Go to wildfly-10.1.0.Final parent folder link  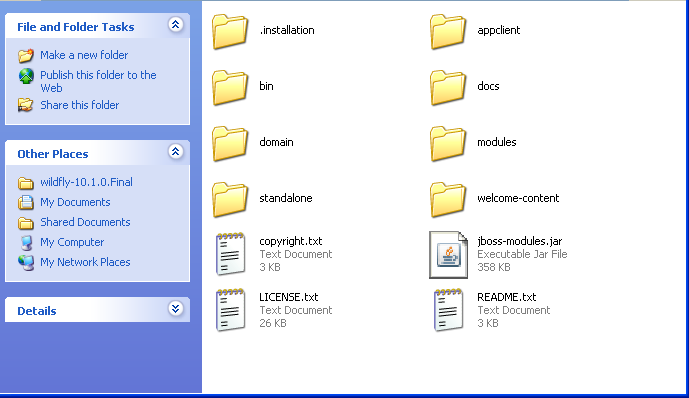pyautogui.click(x=86, y=182)
